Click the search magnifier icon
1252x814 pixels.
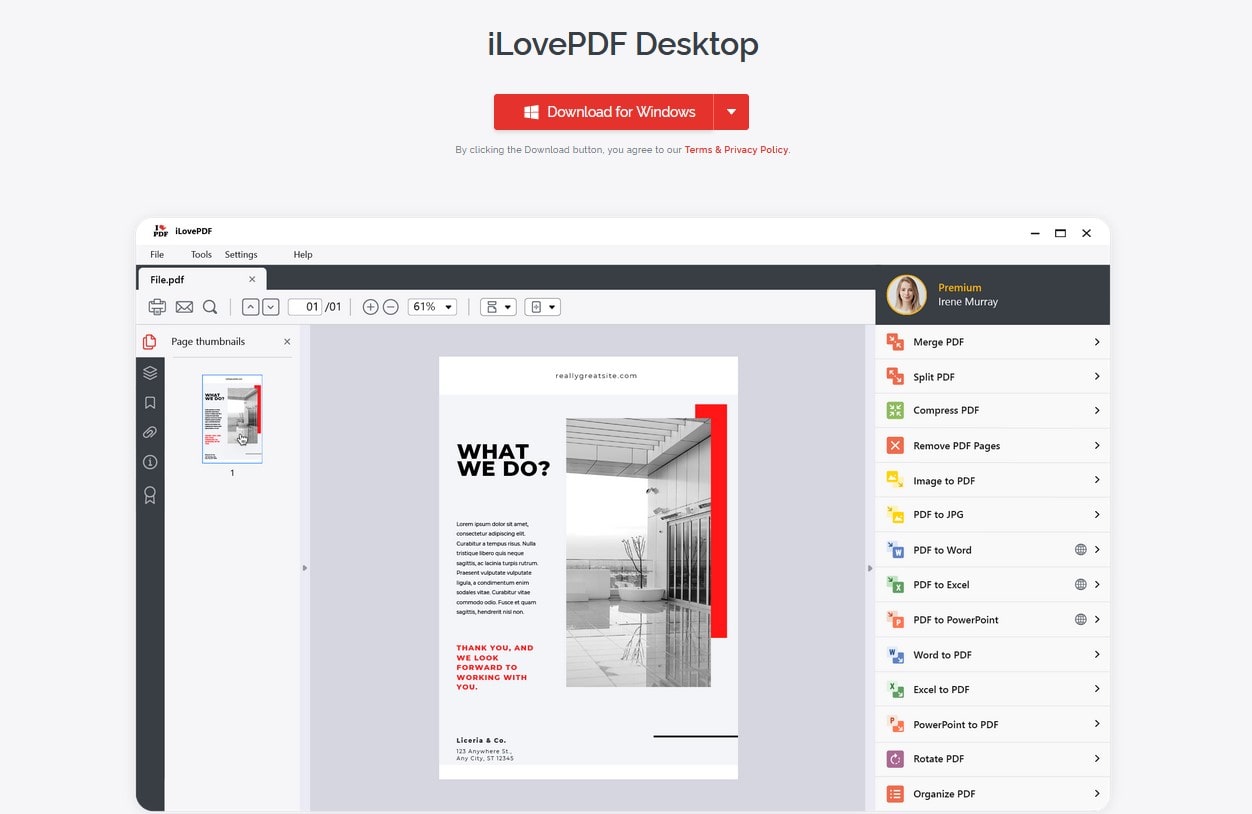(x=210, y=307)
